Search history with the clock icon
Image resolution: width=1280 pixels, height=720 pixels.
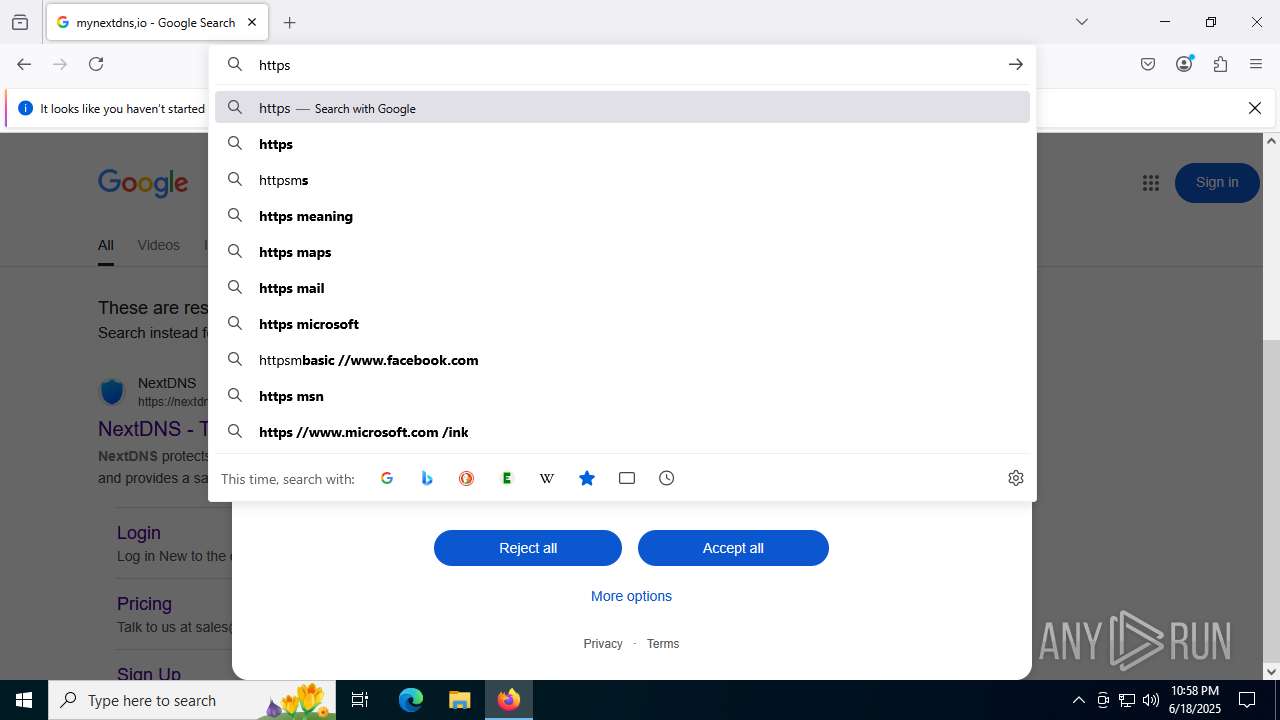click(667, 478)
